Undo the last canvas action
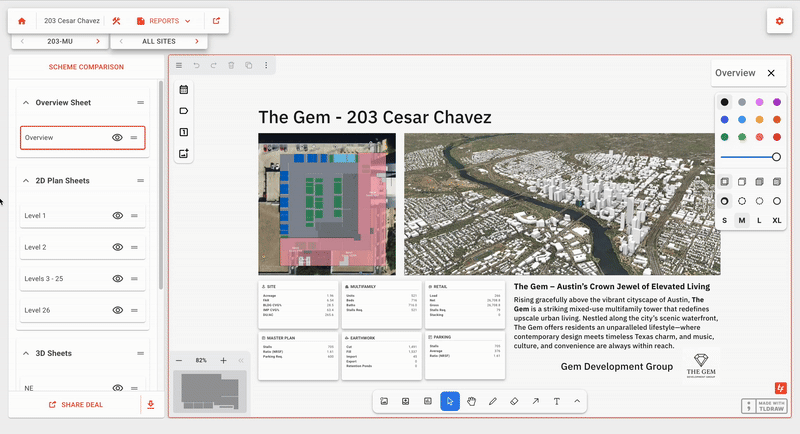 point(196,65)
